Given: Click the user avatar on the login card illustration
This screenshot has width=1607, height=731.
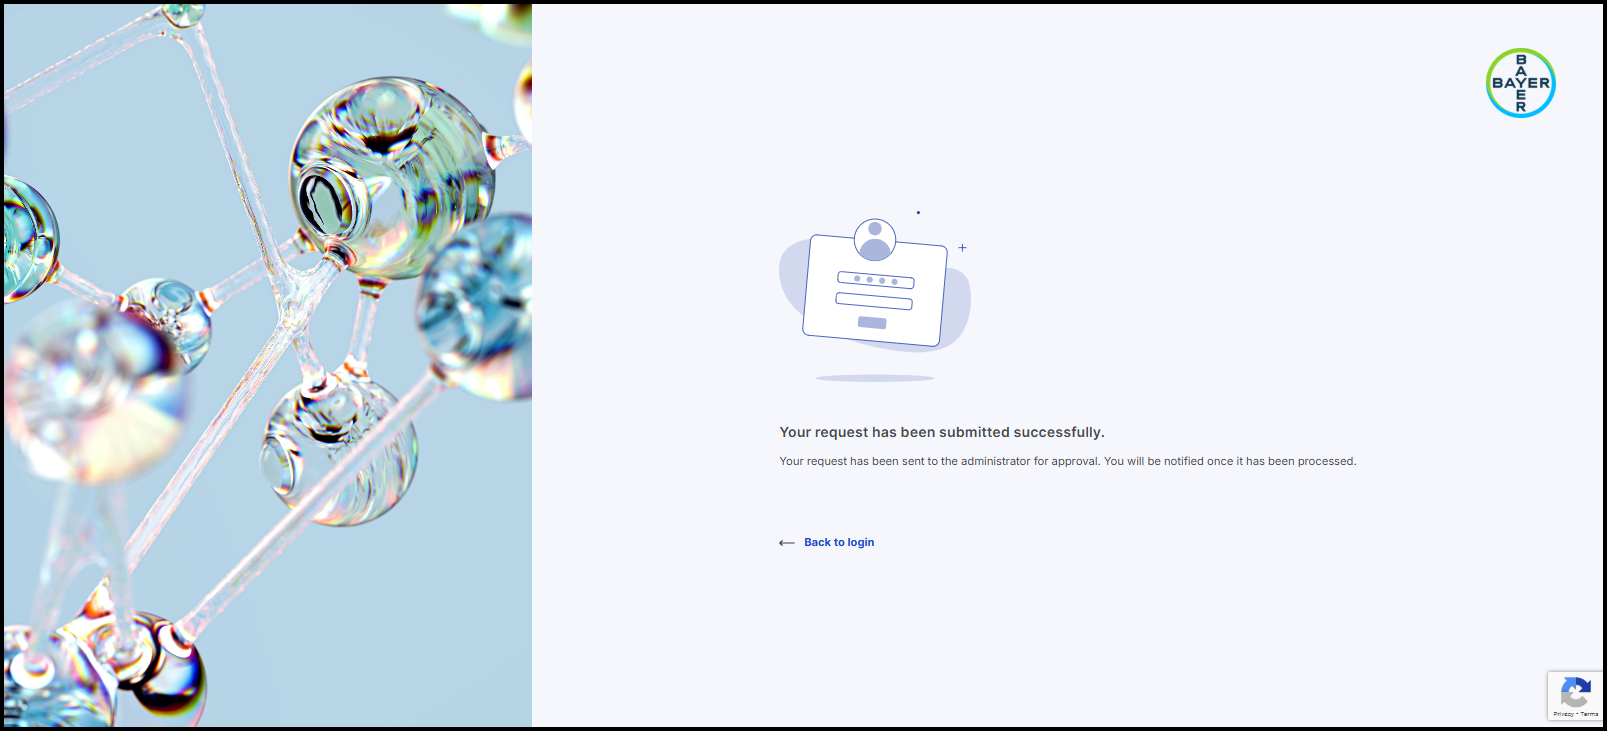Looking at the screenshot, I should click(875, 240).
